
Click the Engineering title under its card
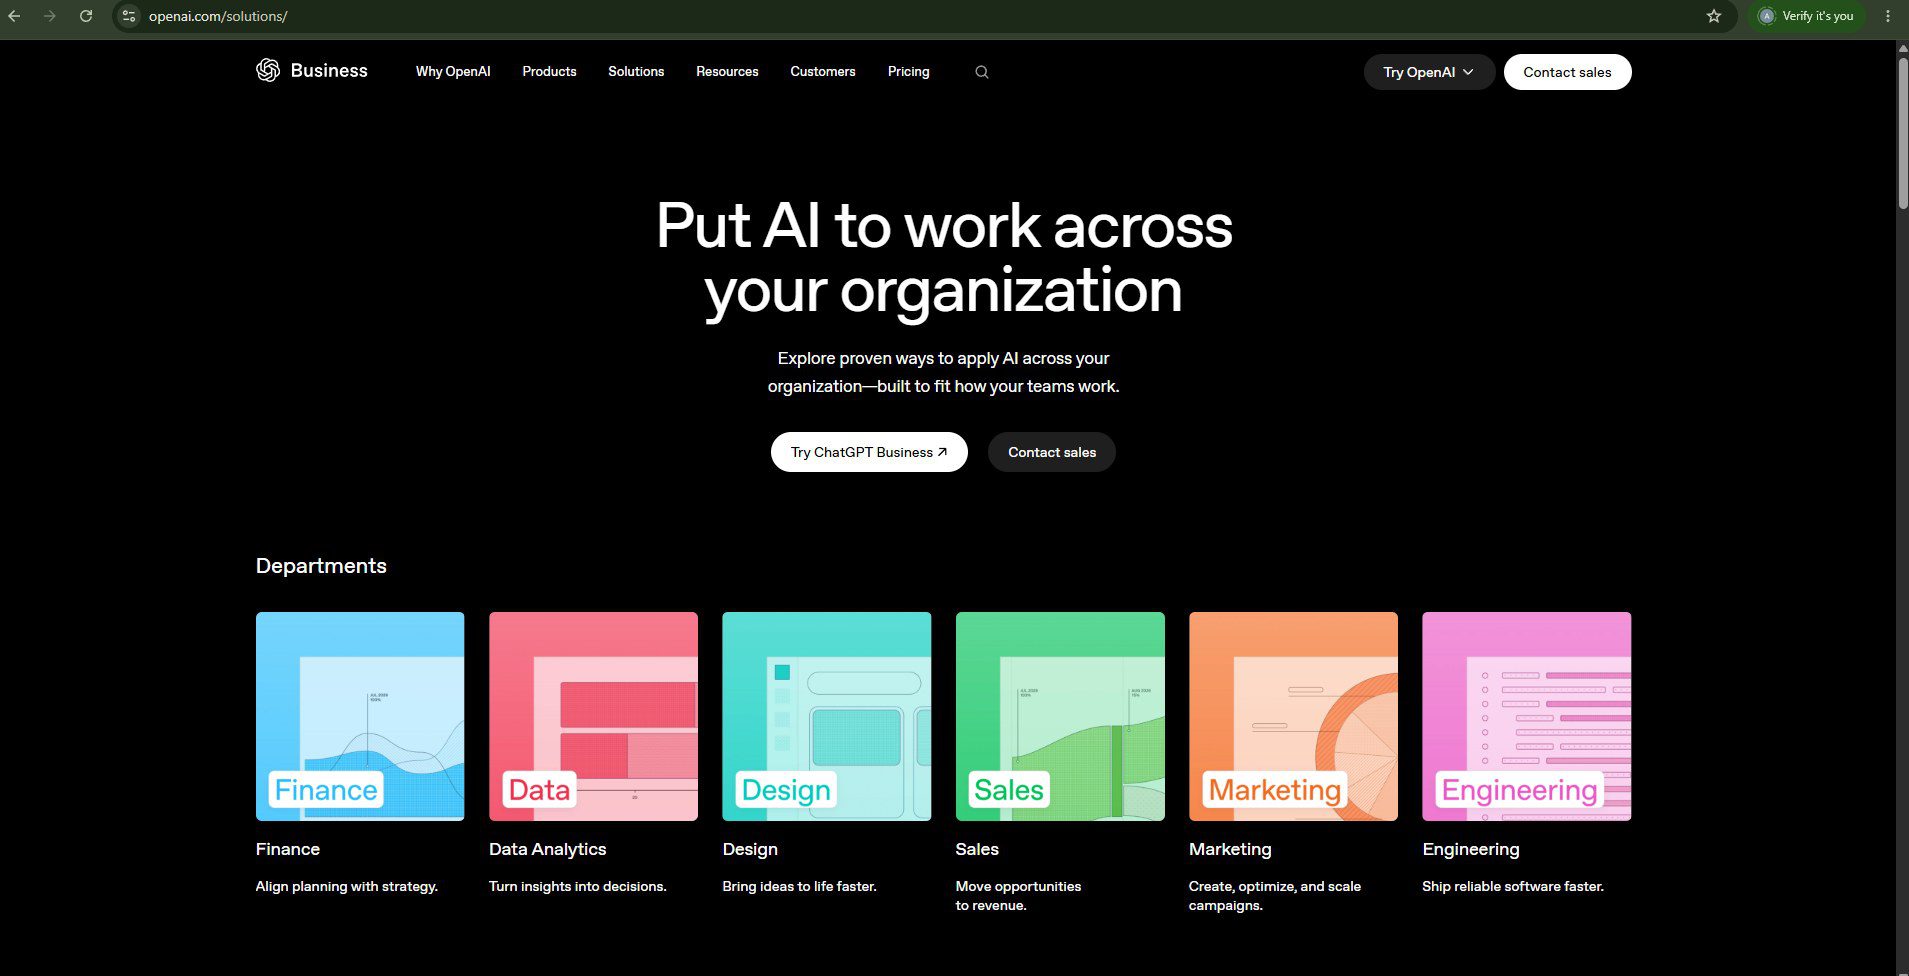tap(1471, 849)
